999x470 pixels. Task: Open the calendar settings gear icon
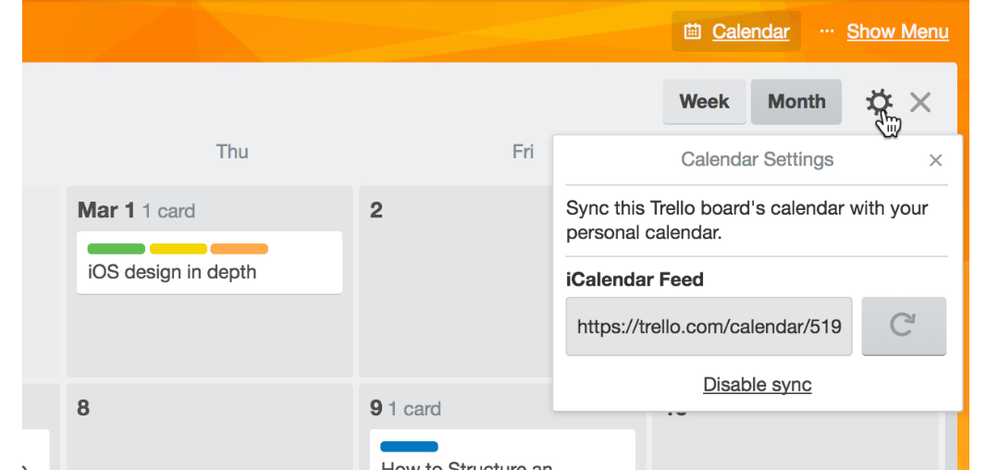point(879,102)
